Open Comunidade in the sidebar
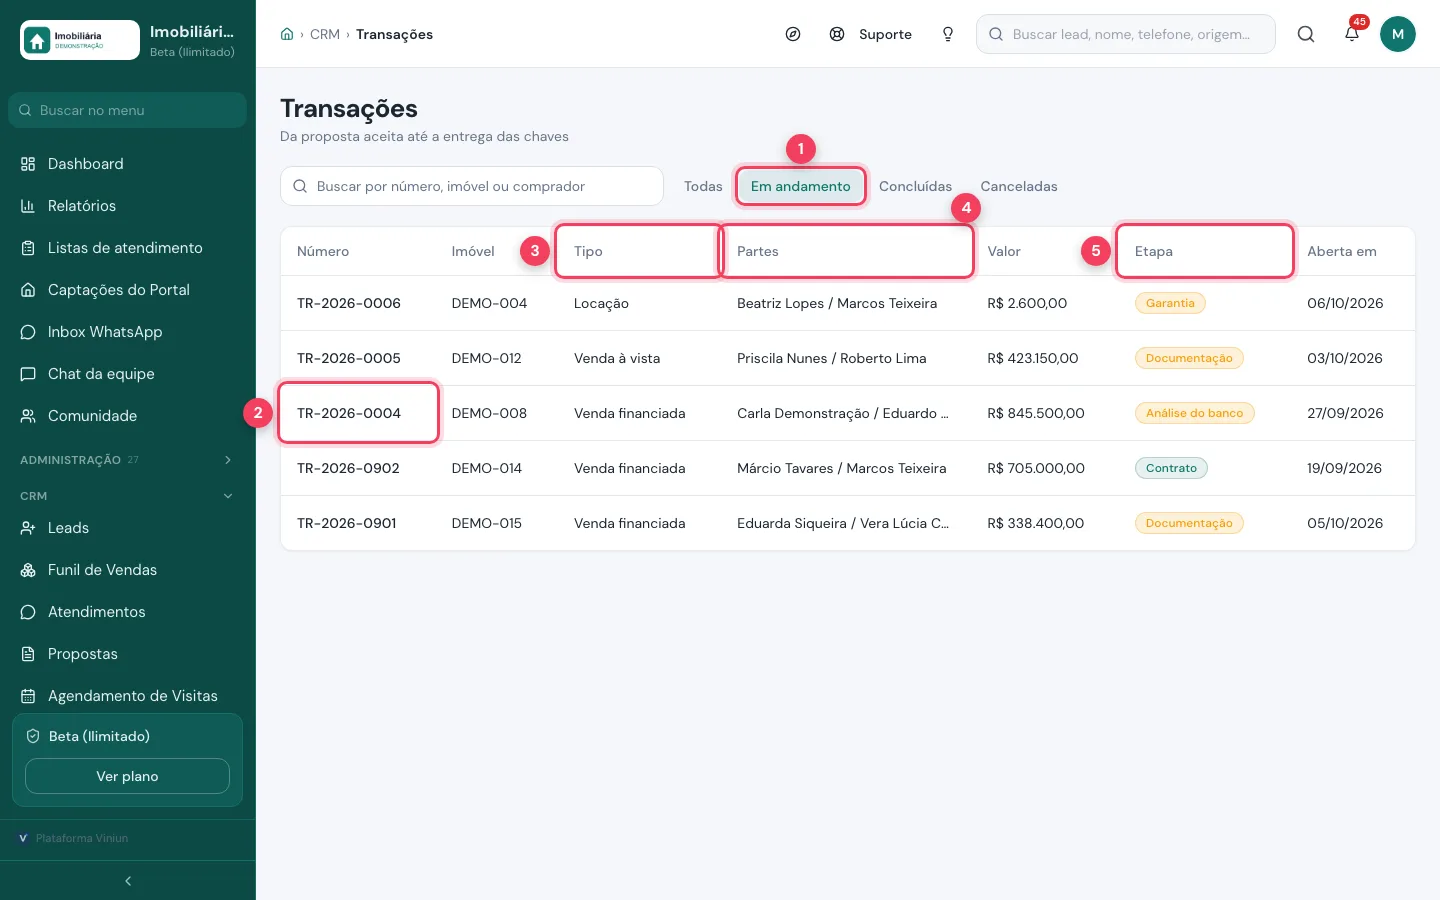 point(127,416)
